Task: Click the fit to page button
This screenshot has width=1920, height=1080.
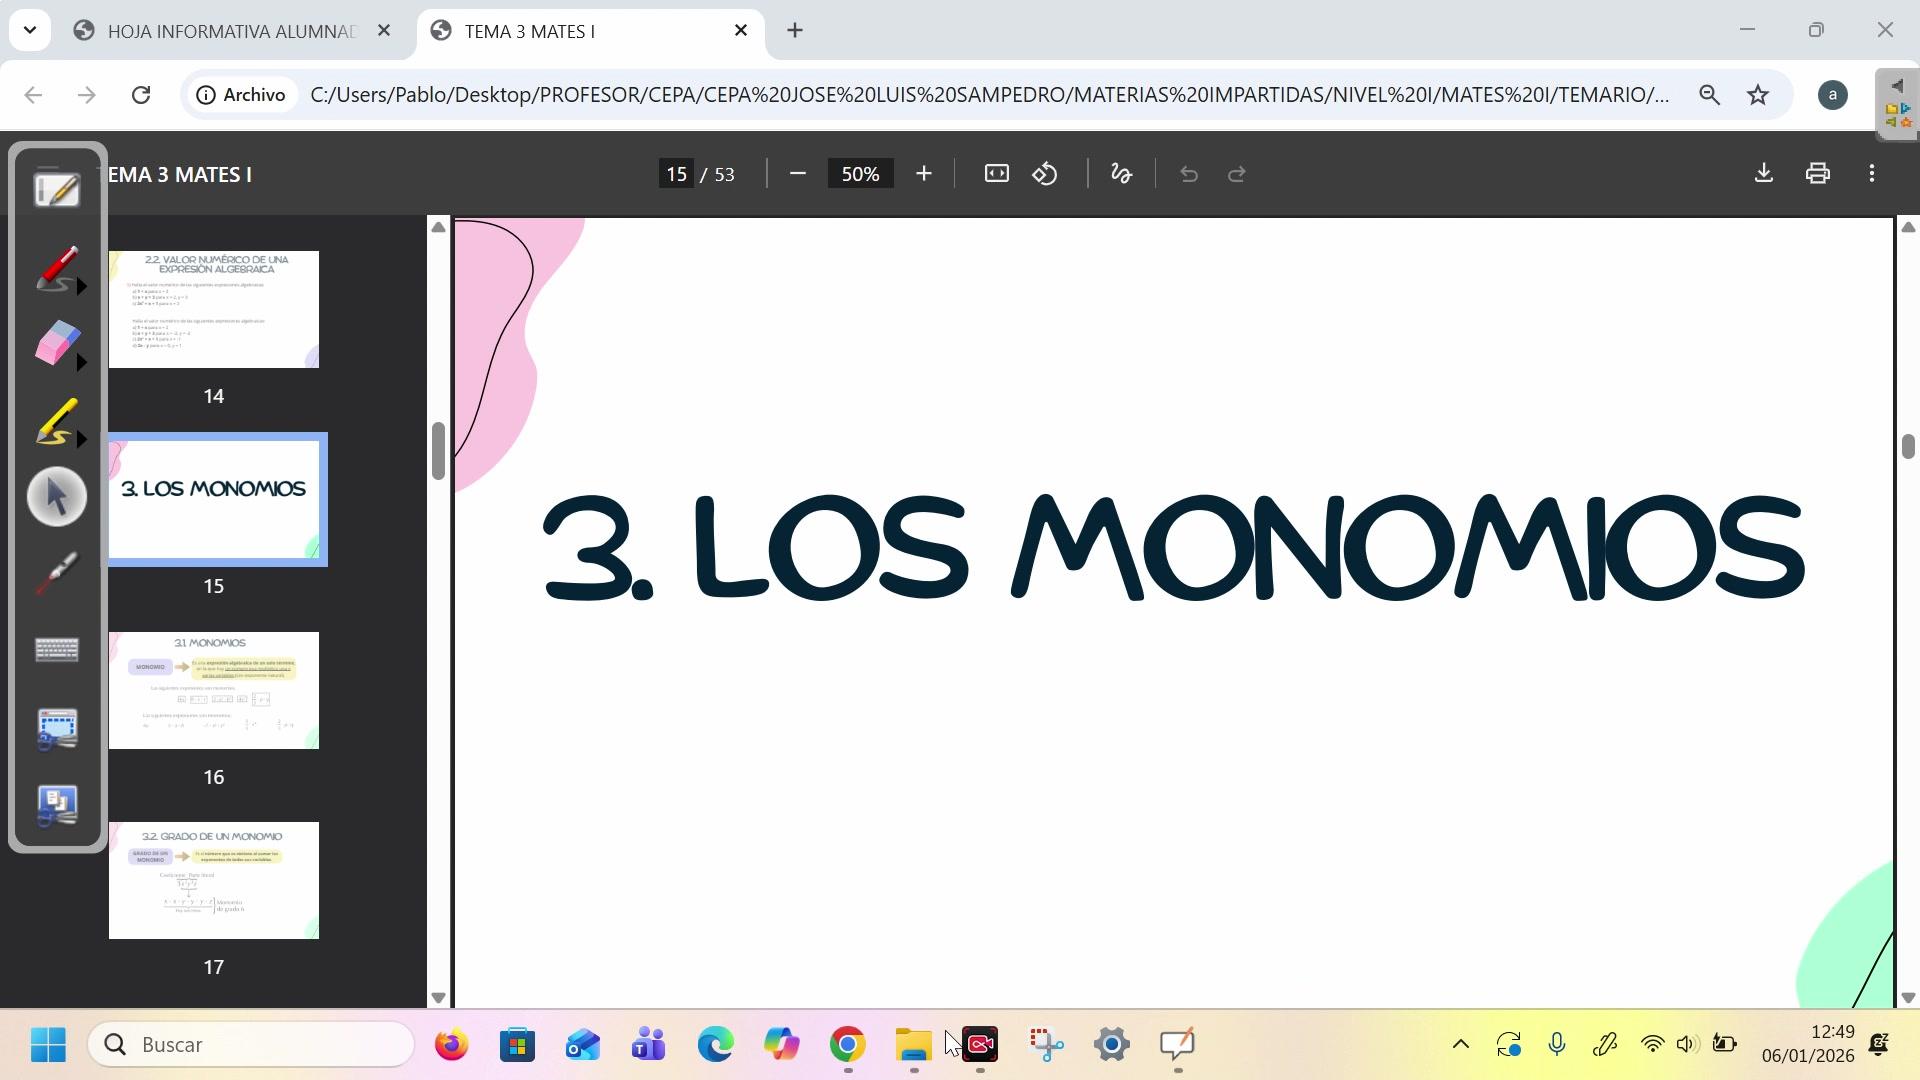Action: (x=996, y=174)
